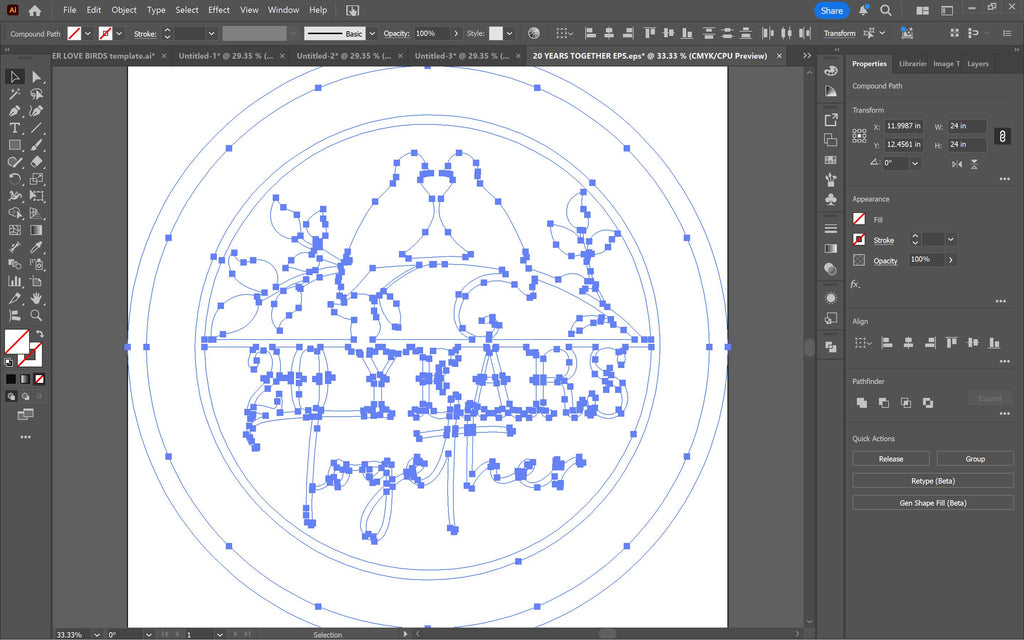Select the Hand tool
This screenshot has width=1024, height=640.
pos(37,298)
